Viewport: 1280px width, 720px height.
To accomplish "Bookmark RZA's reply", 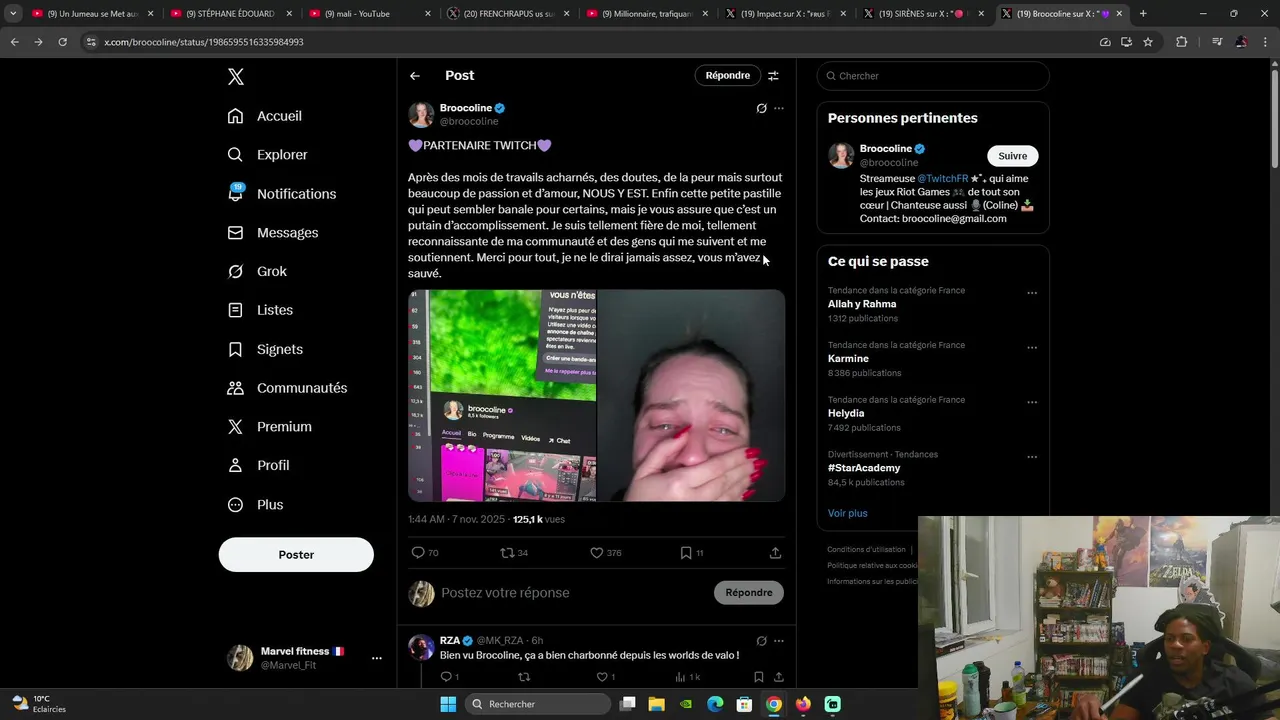I will click(x=758, y=677).
